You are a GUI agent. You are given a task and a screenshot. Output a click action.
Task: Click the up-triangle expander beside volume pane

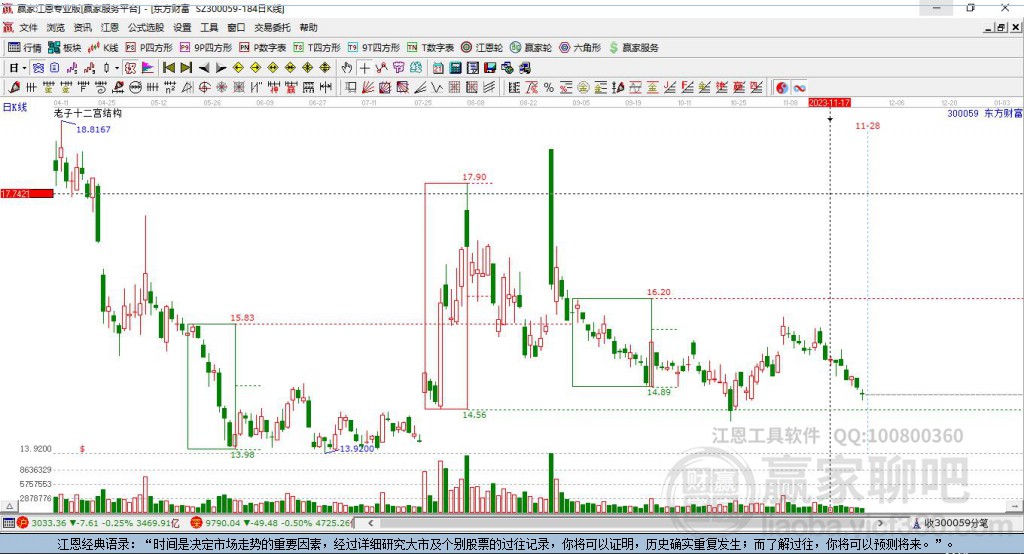pyautogui.click(x=9, y=506)
